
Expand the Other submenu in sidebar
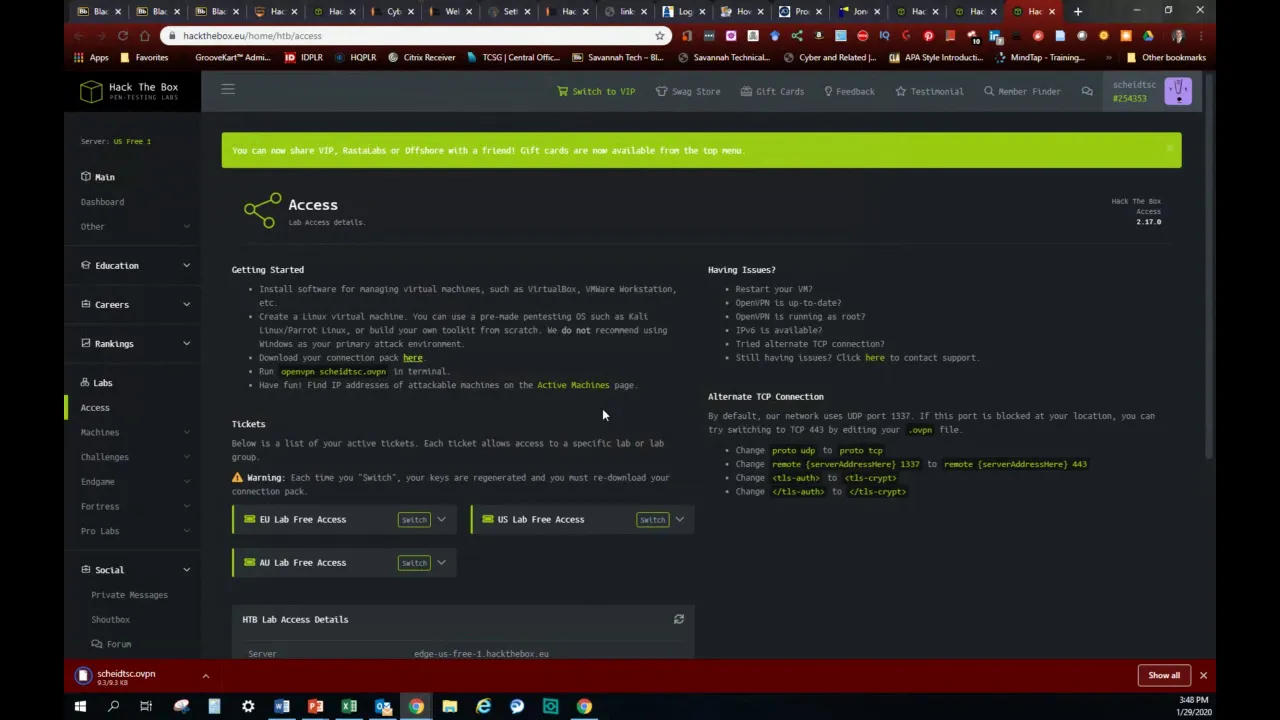(134, 226)
